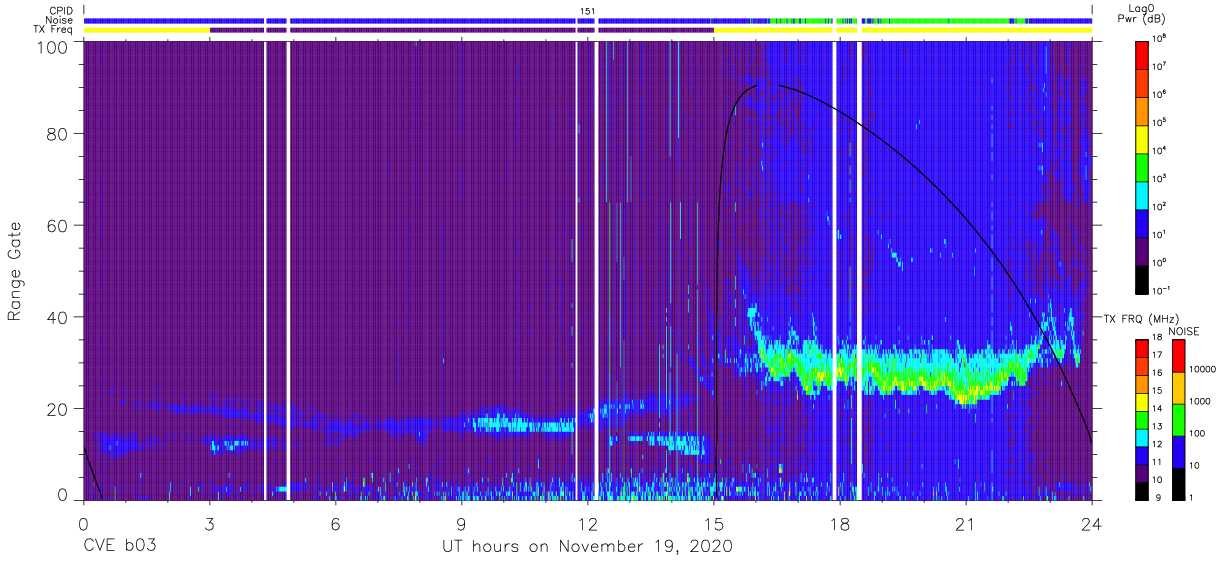Click the '1000' label on NOISE colorbar

[x=1198, y=400]
